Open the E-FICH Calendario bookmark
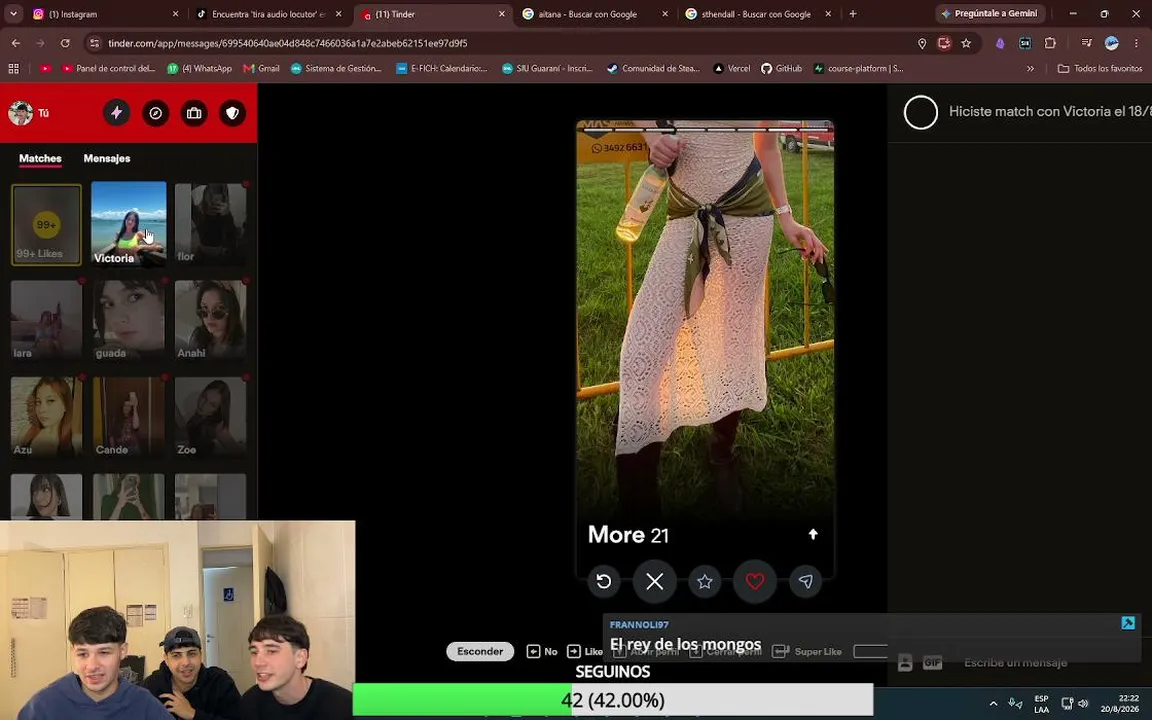This screenshot has height=720, width=1152. [x=442, y=68]
